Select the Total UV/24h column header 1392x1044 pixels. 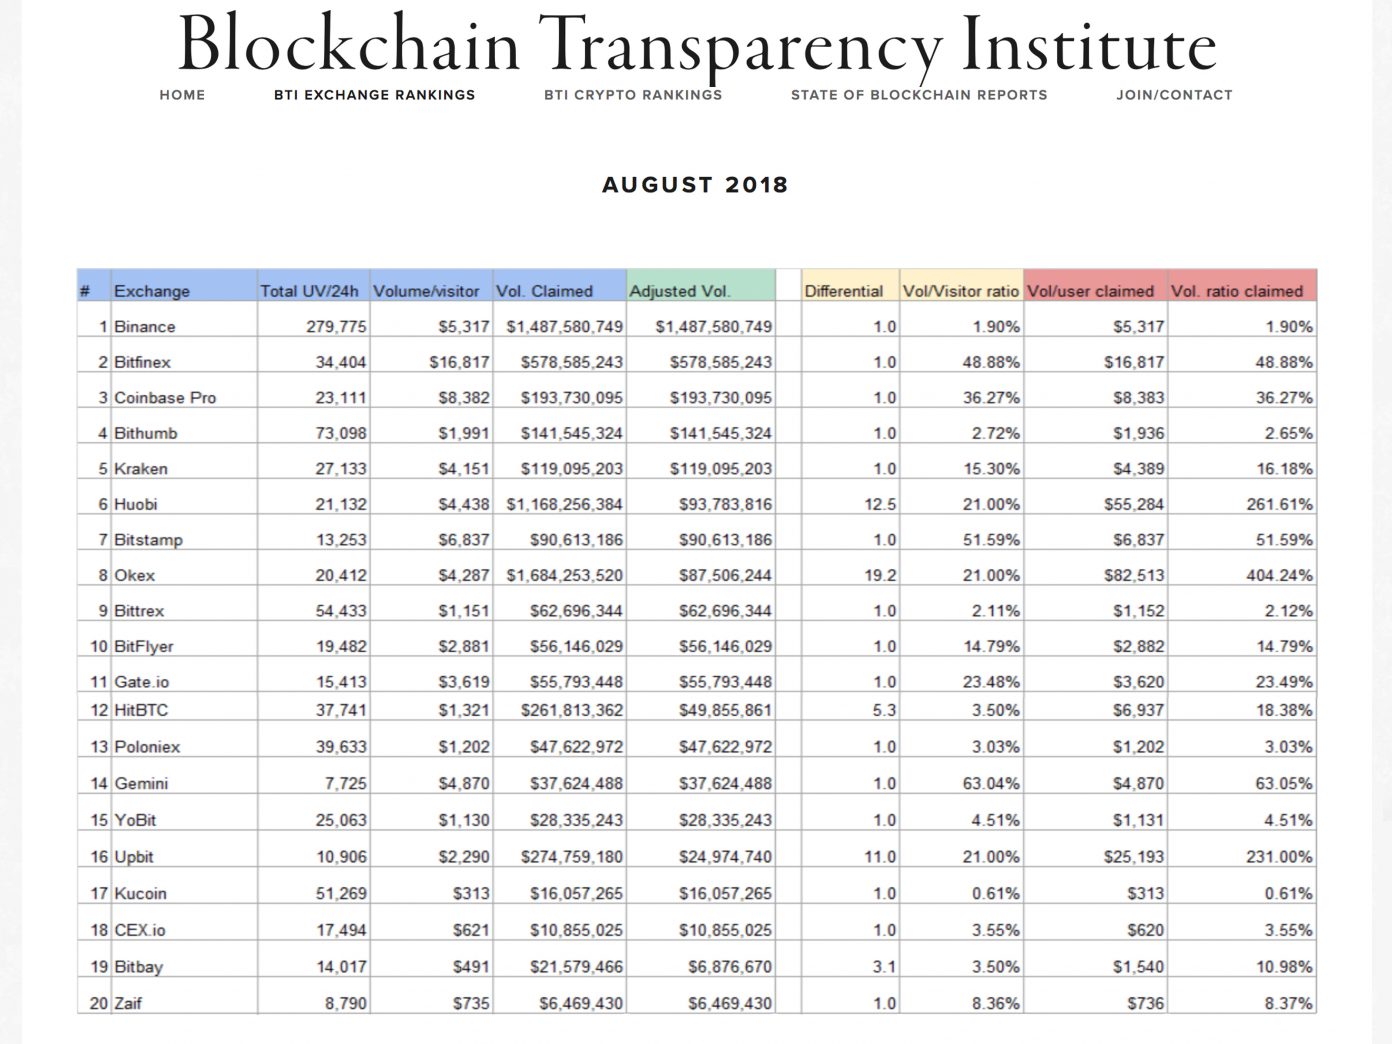pos(309,291)
